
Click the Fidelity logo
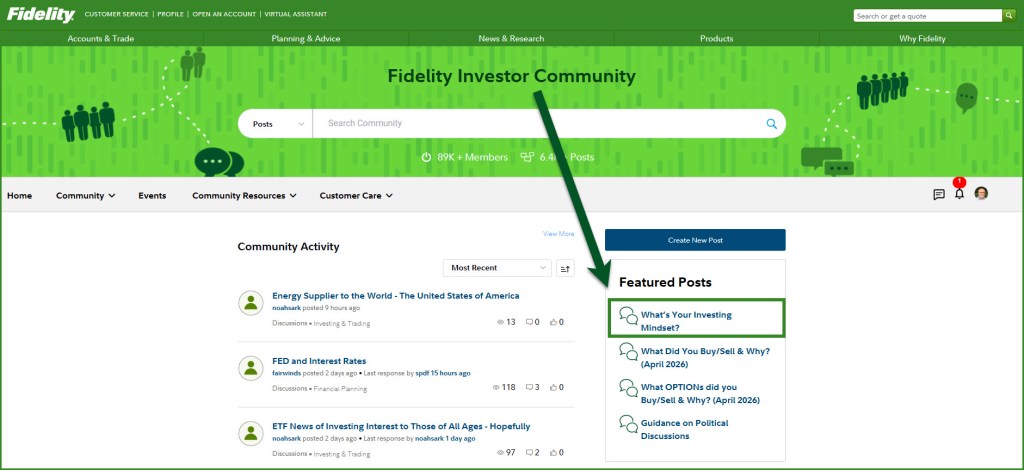(x=40, y=15)
